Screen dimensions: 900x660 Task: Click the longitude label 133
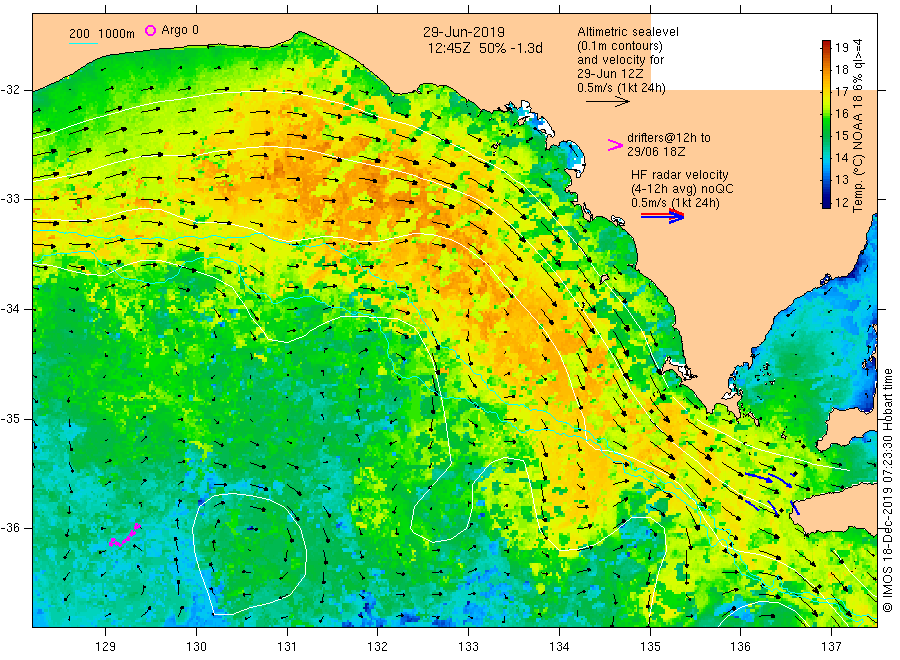tap(468, 647)
